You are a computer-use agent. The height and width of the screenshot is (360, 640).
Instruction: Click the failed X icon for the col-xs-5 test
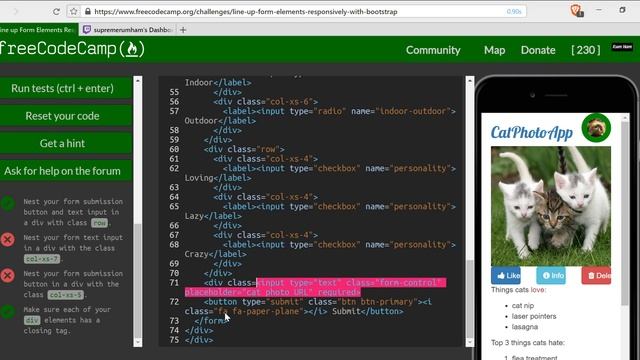coord(8,275)
